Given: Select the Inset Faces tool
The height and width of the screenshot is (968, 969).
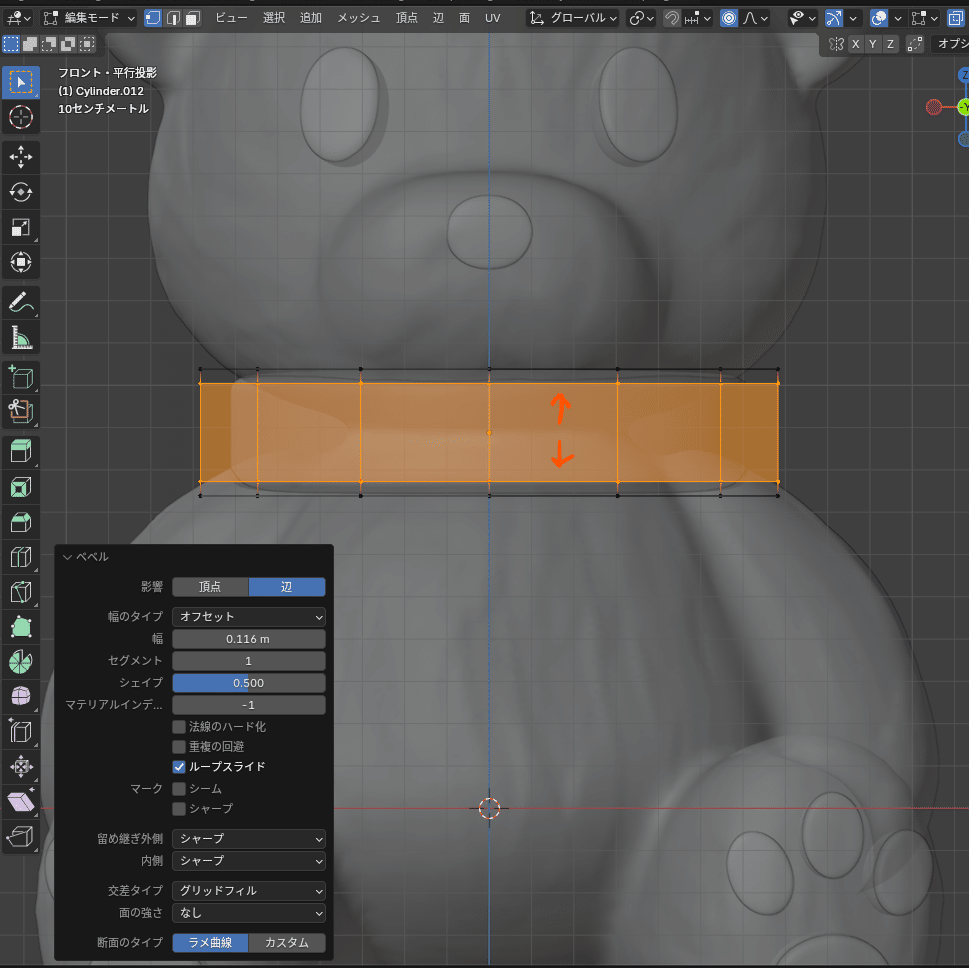Looking at the screenshot, I should (x=21, y=487).
